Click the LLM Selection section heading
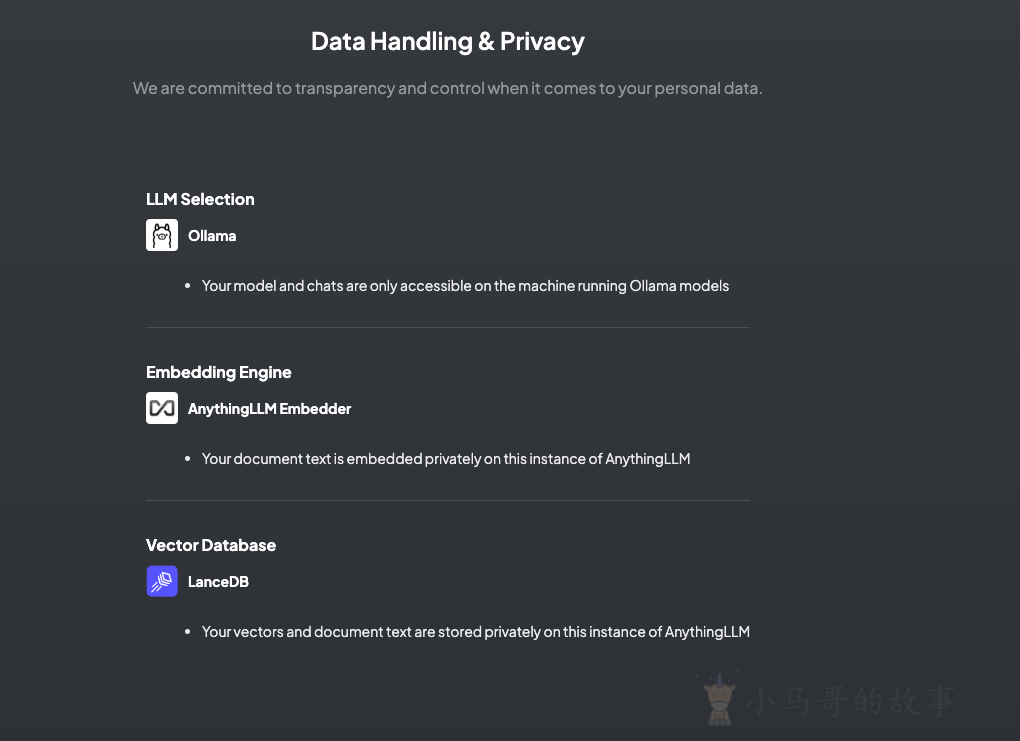1020x741 pixels. click(x=200, y=199)
